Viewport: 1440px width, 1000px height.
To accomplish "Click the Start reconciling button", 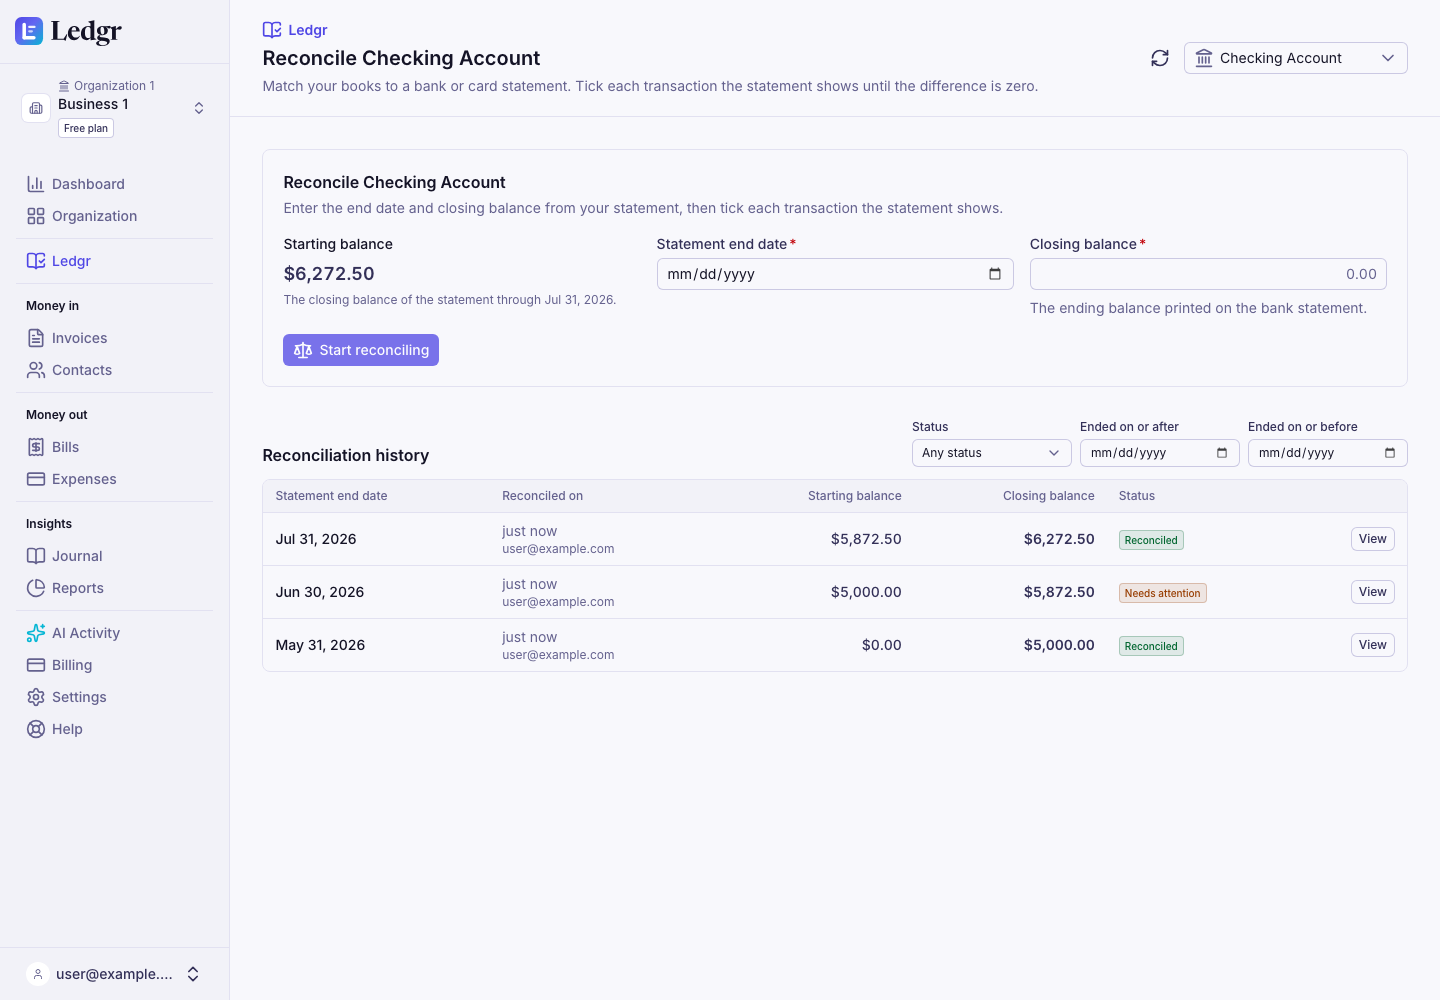I will pos(361,350).
